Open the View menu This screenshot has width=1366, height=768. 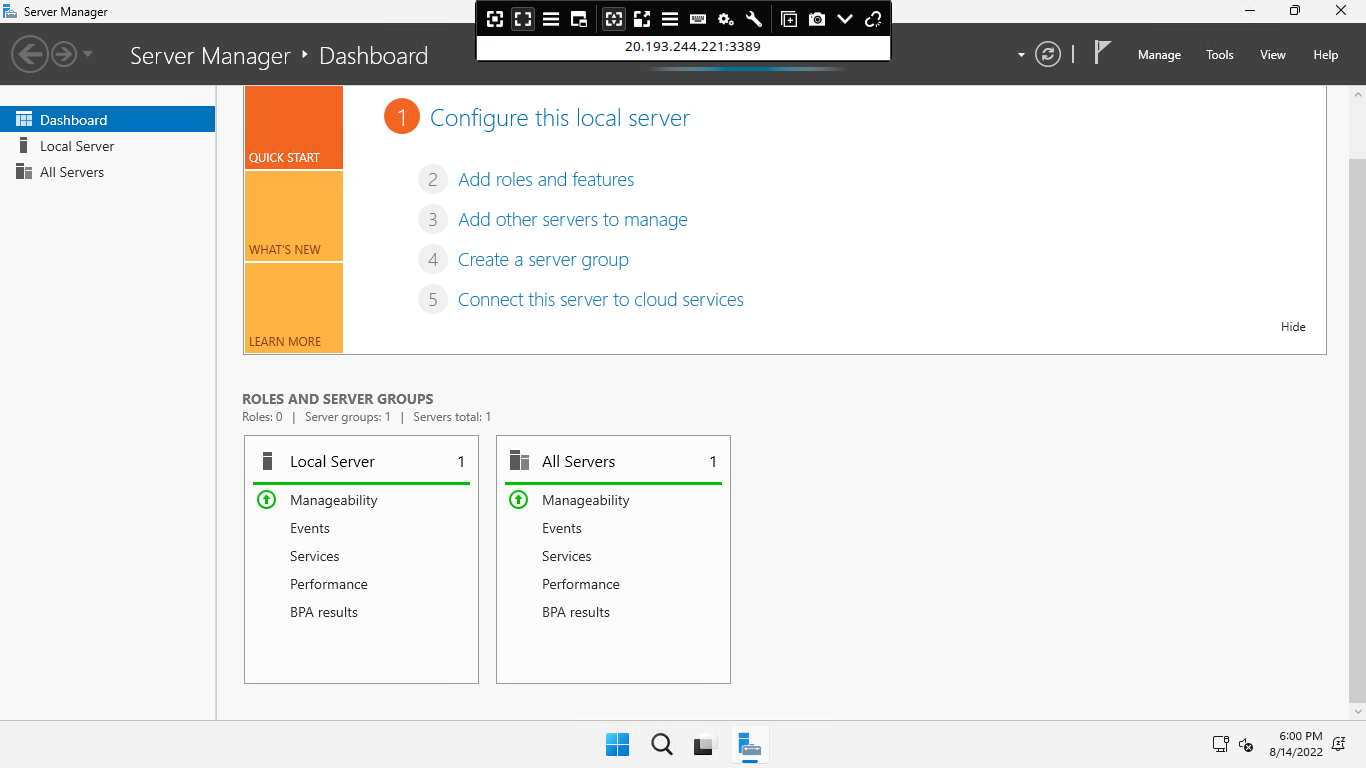[x=1273, y=55]
